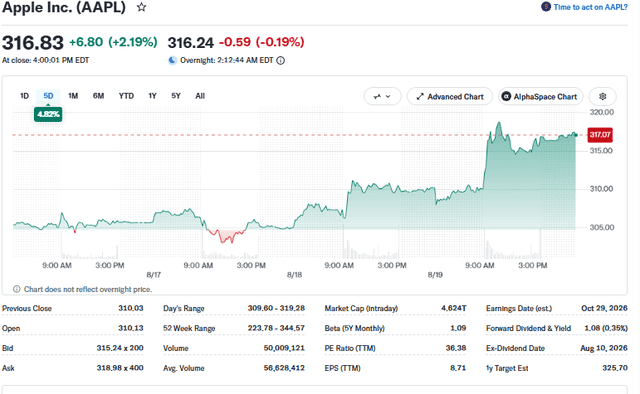Viewport: 640px width, 394px height.
Task: Click the Forward Dividend & Yield label
Action: [528, 328]
